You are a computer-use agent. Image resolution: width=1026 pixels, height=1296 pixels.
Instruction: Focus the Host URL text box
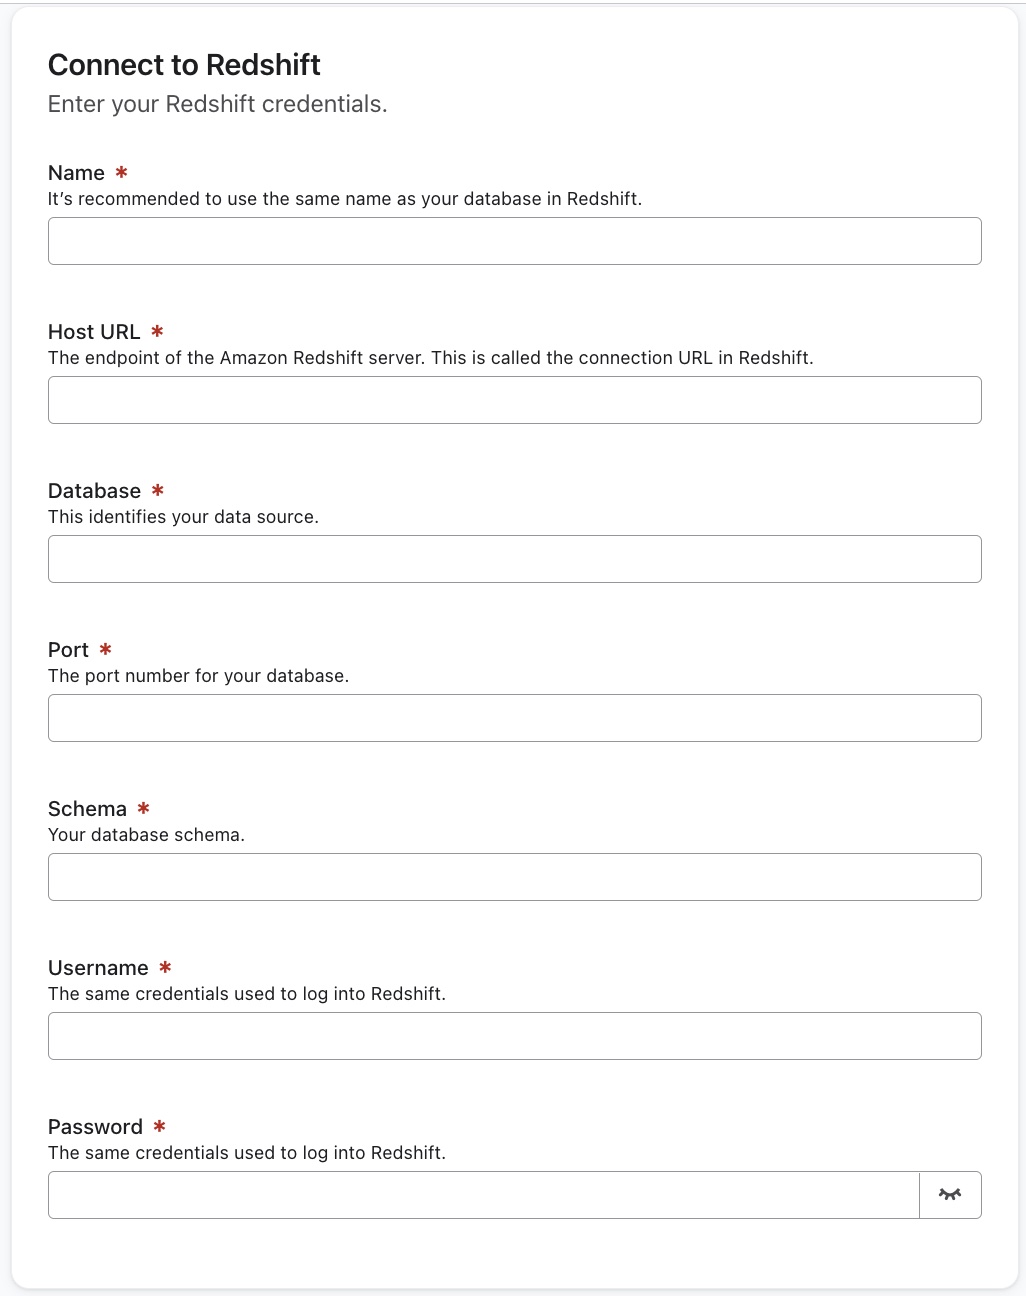pos(514,400)
